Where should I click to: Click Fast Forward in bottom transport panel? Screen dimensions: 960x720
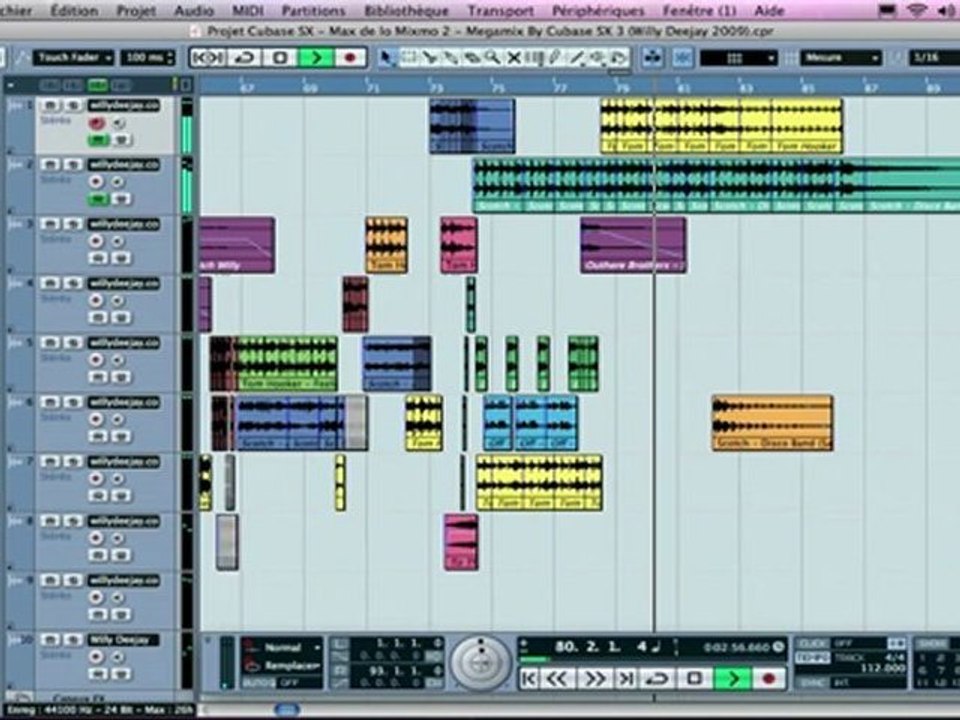tap(594, 678)
